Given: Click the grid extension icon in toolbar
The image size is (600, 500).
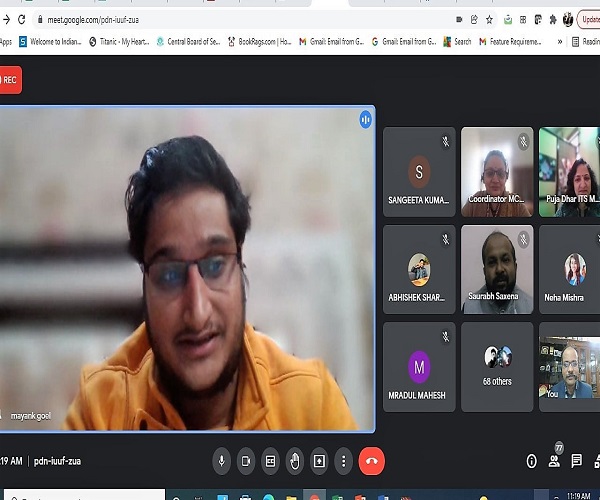Looking at the screenshot, I should click(x=523, y=20).
